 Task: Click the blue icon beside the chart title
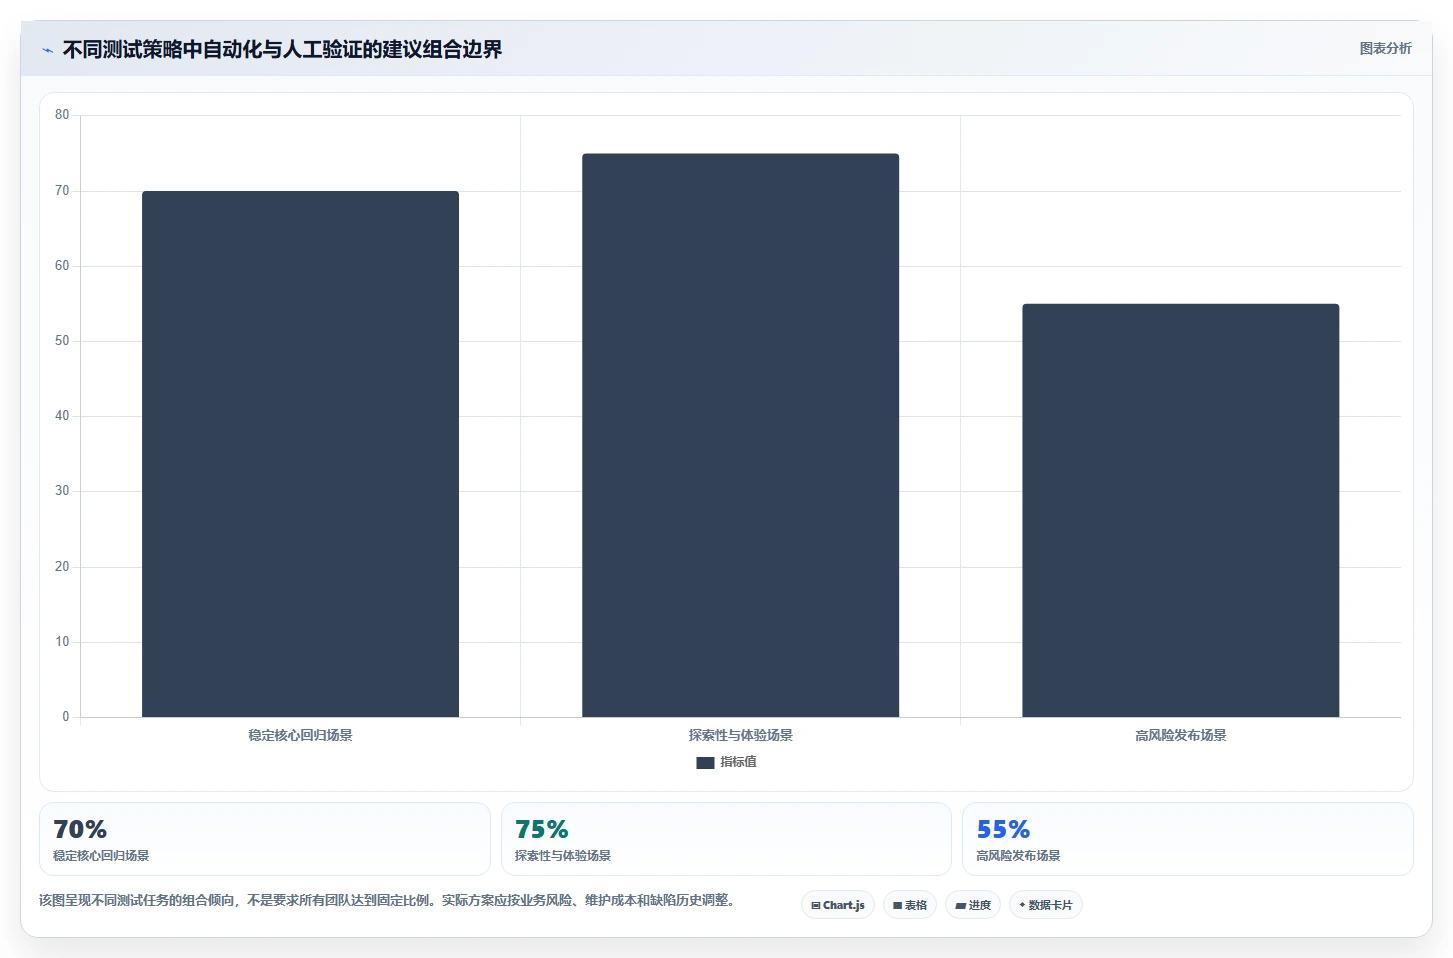coord(47,50)
